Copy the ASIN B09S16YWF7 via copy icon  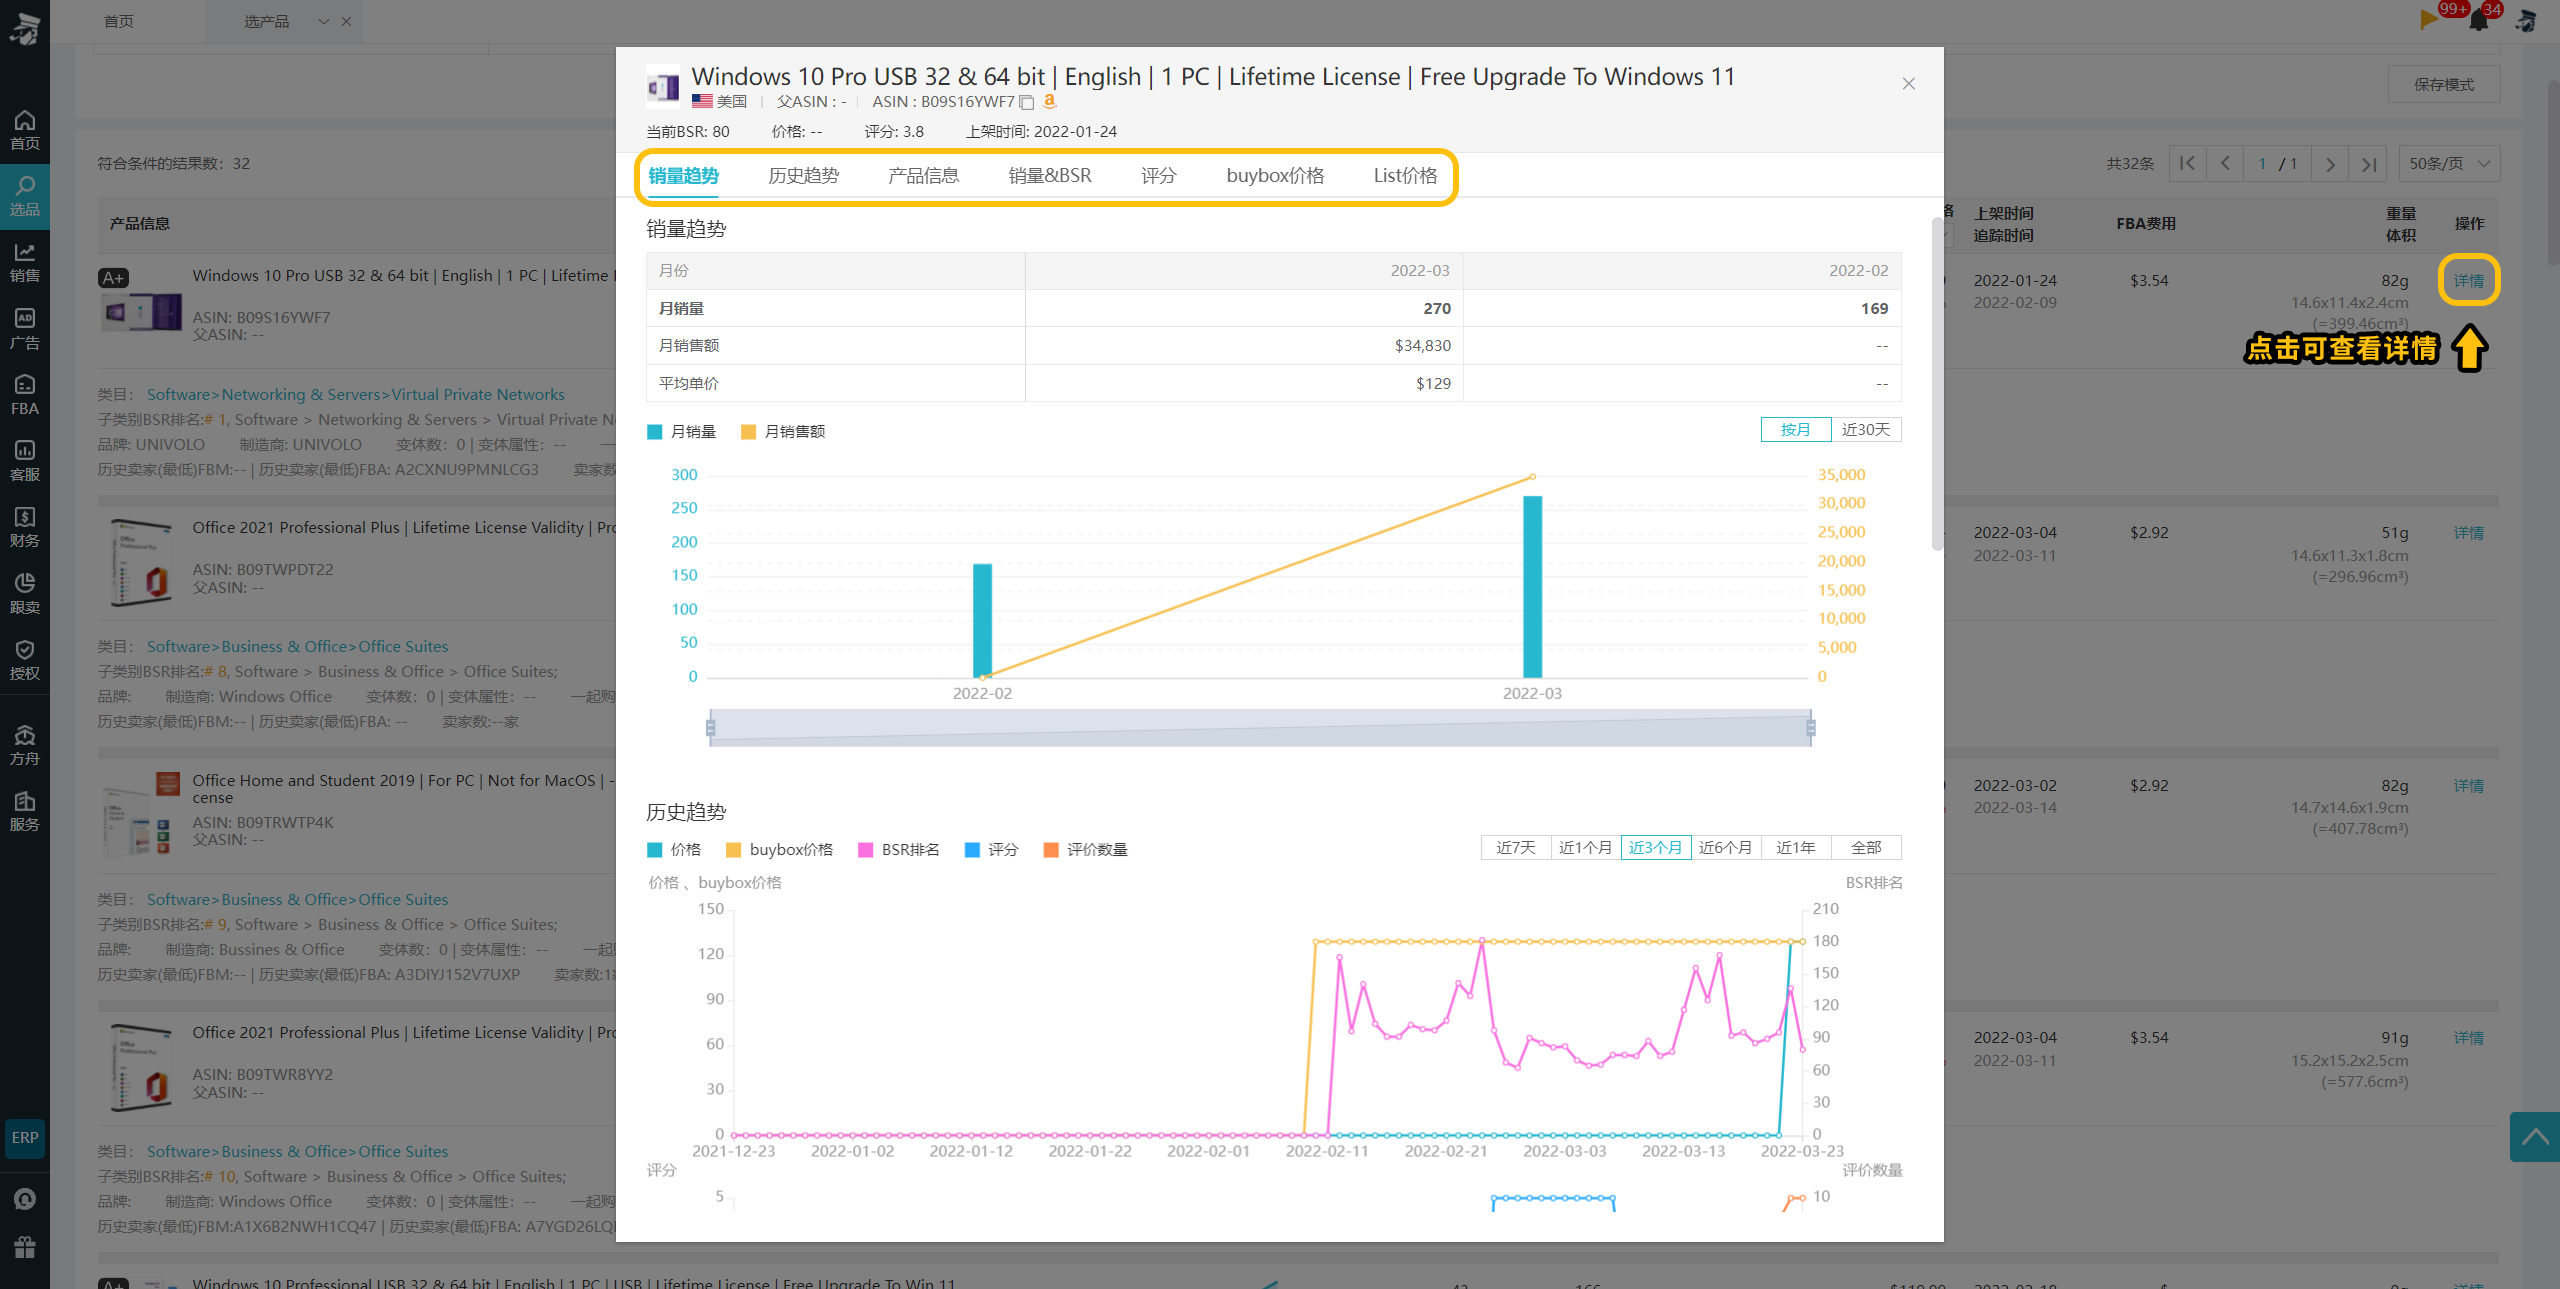[x=1026, y=102]
